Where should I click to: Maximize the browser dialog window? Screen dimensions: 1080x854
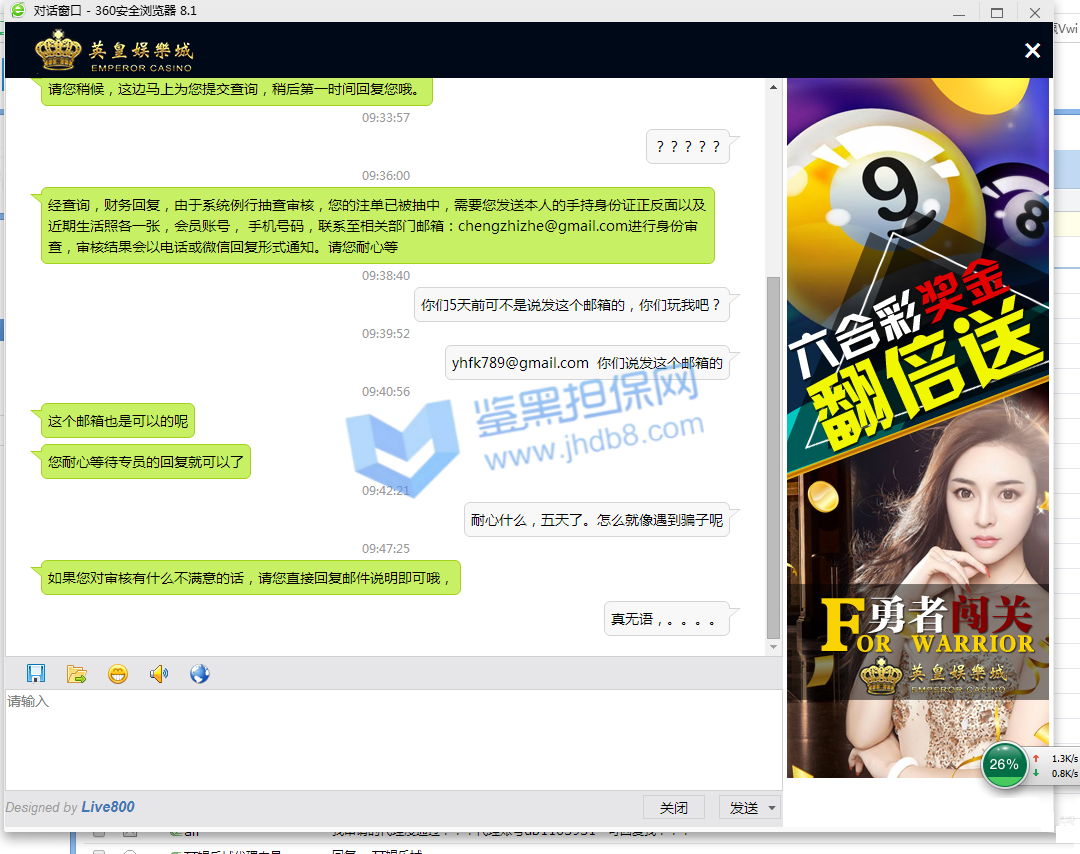(996, 12)
